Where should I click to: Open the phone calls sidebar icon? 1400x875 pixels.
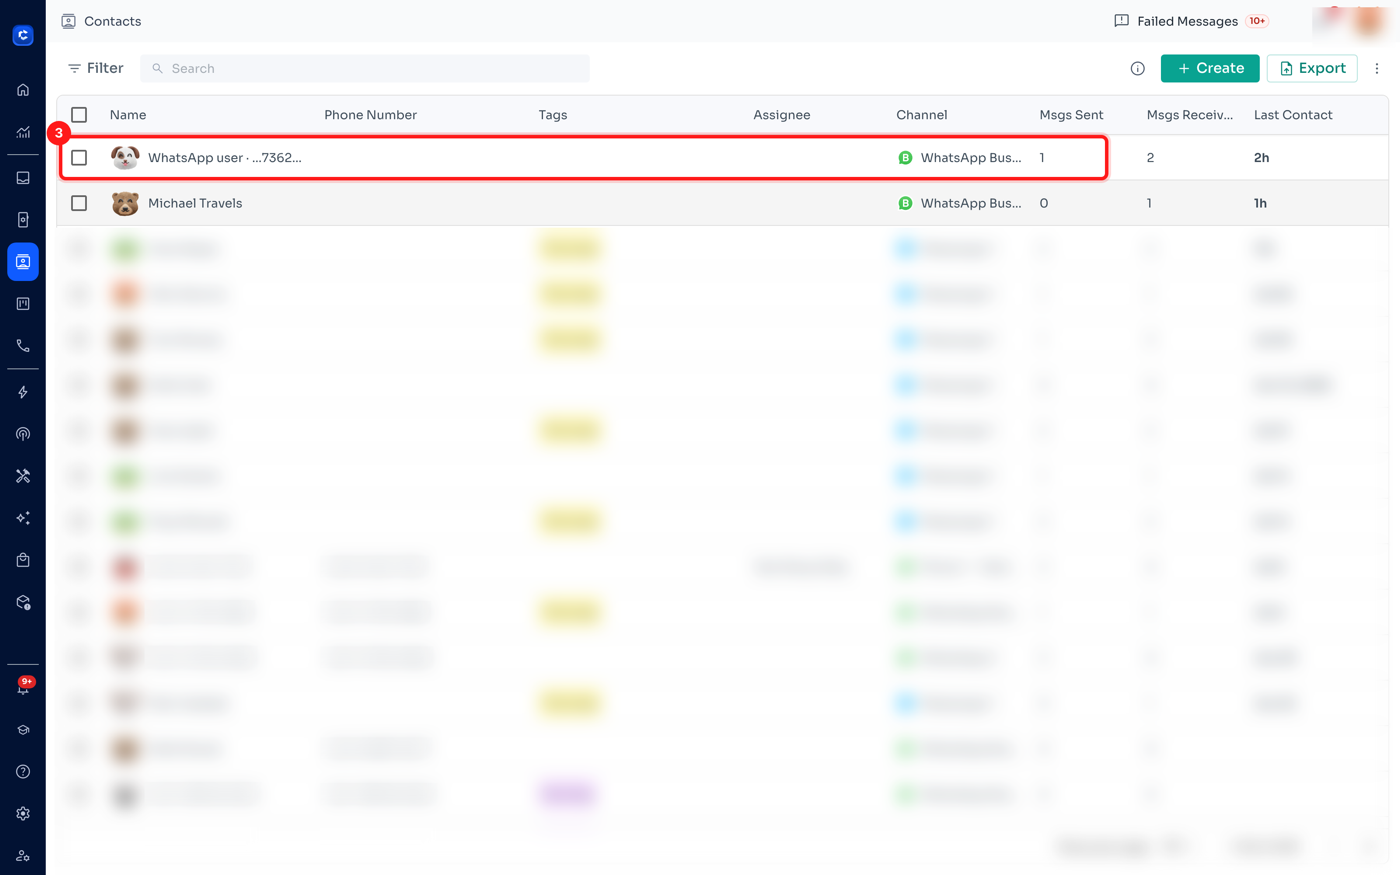point(23,346)
